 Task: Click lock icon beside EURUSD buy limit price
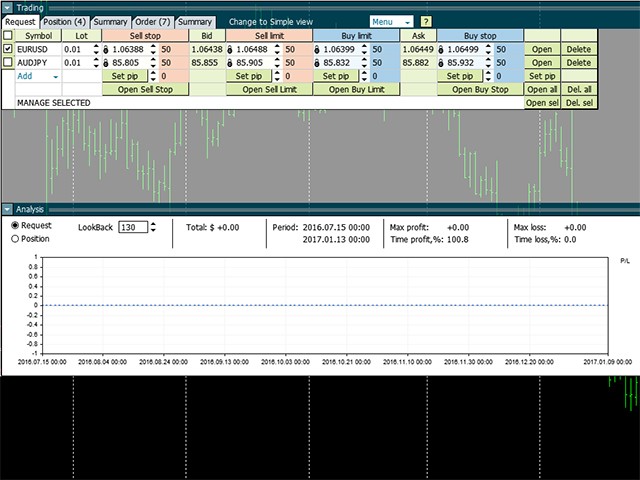318,48
